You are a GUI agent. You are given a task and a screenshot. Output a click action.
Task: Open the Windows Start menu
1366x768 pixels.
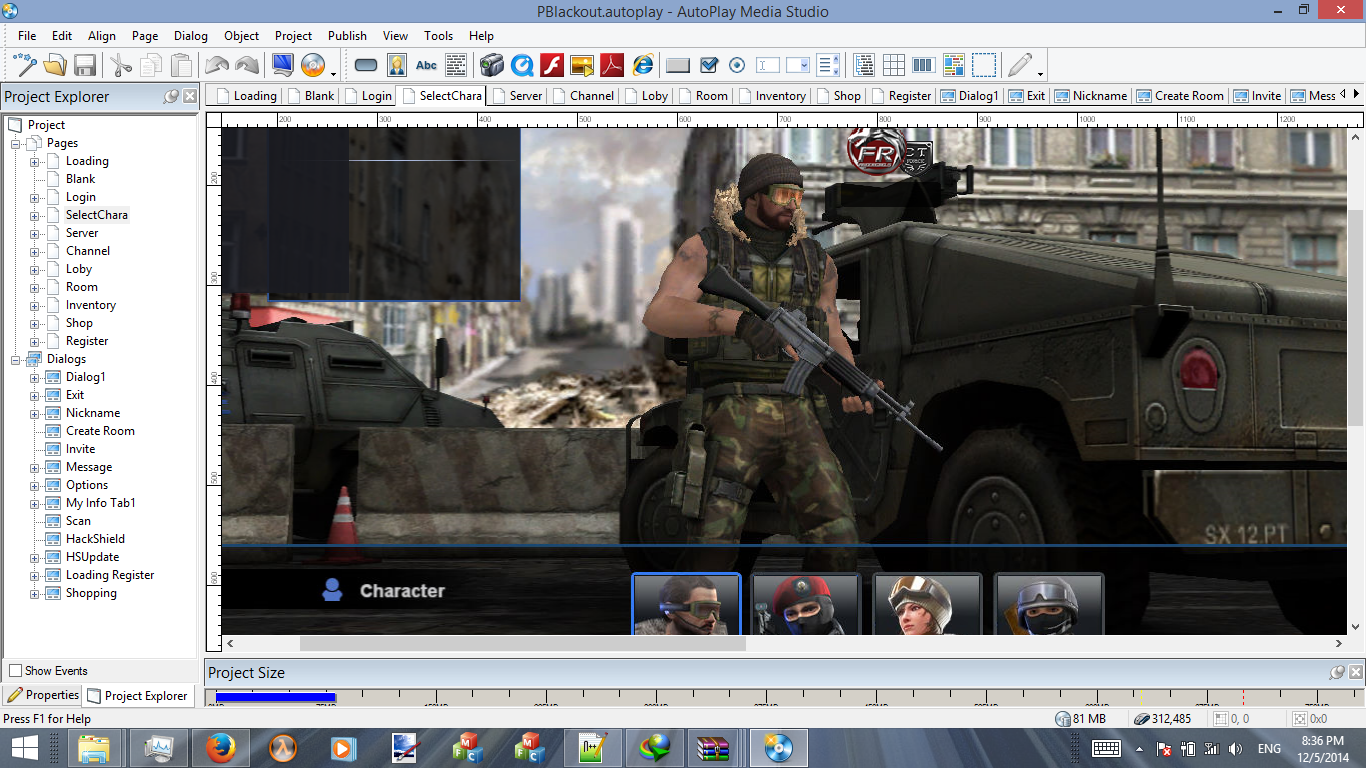pos(24,748)
